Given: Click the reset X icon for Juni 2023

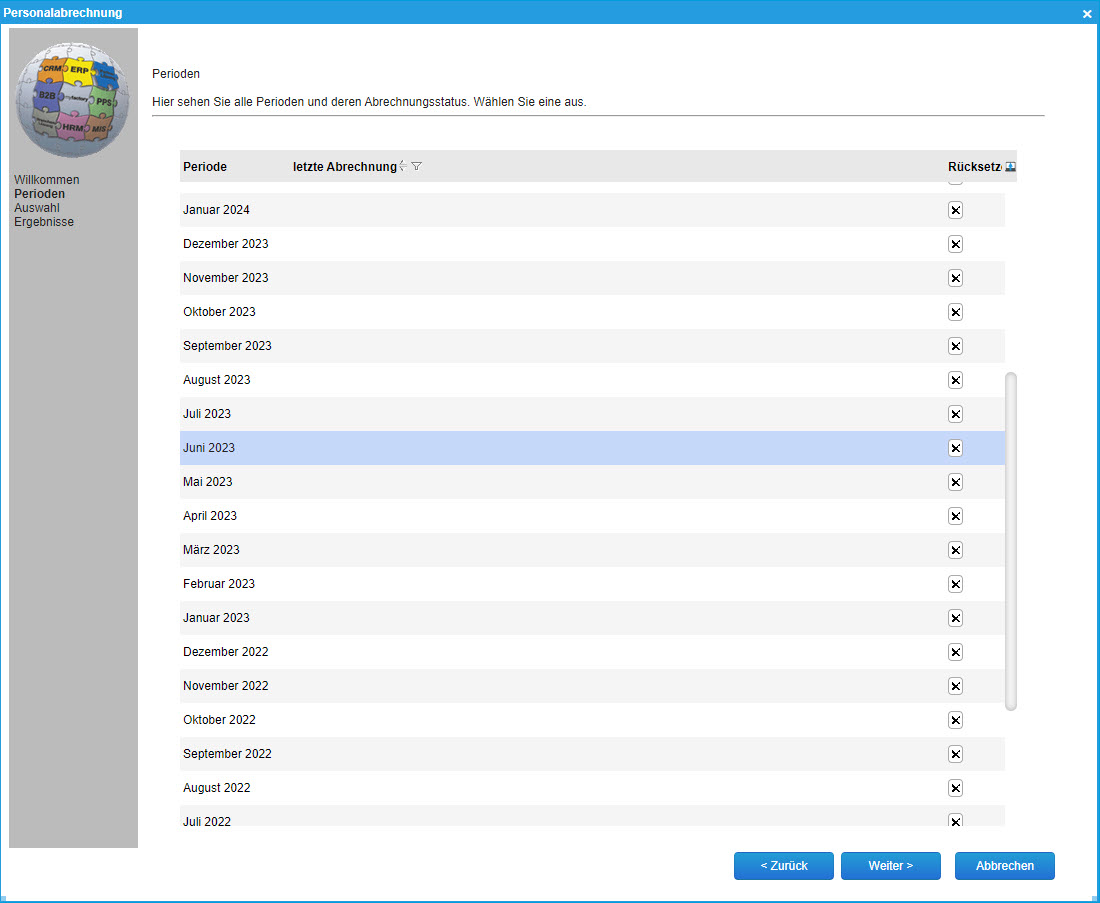Looking at the screenshot, I should pos(955,448).
